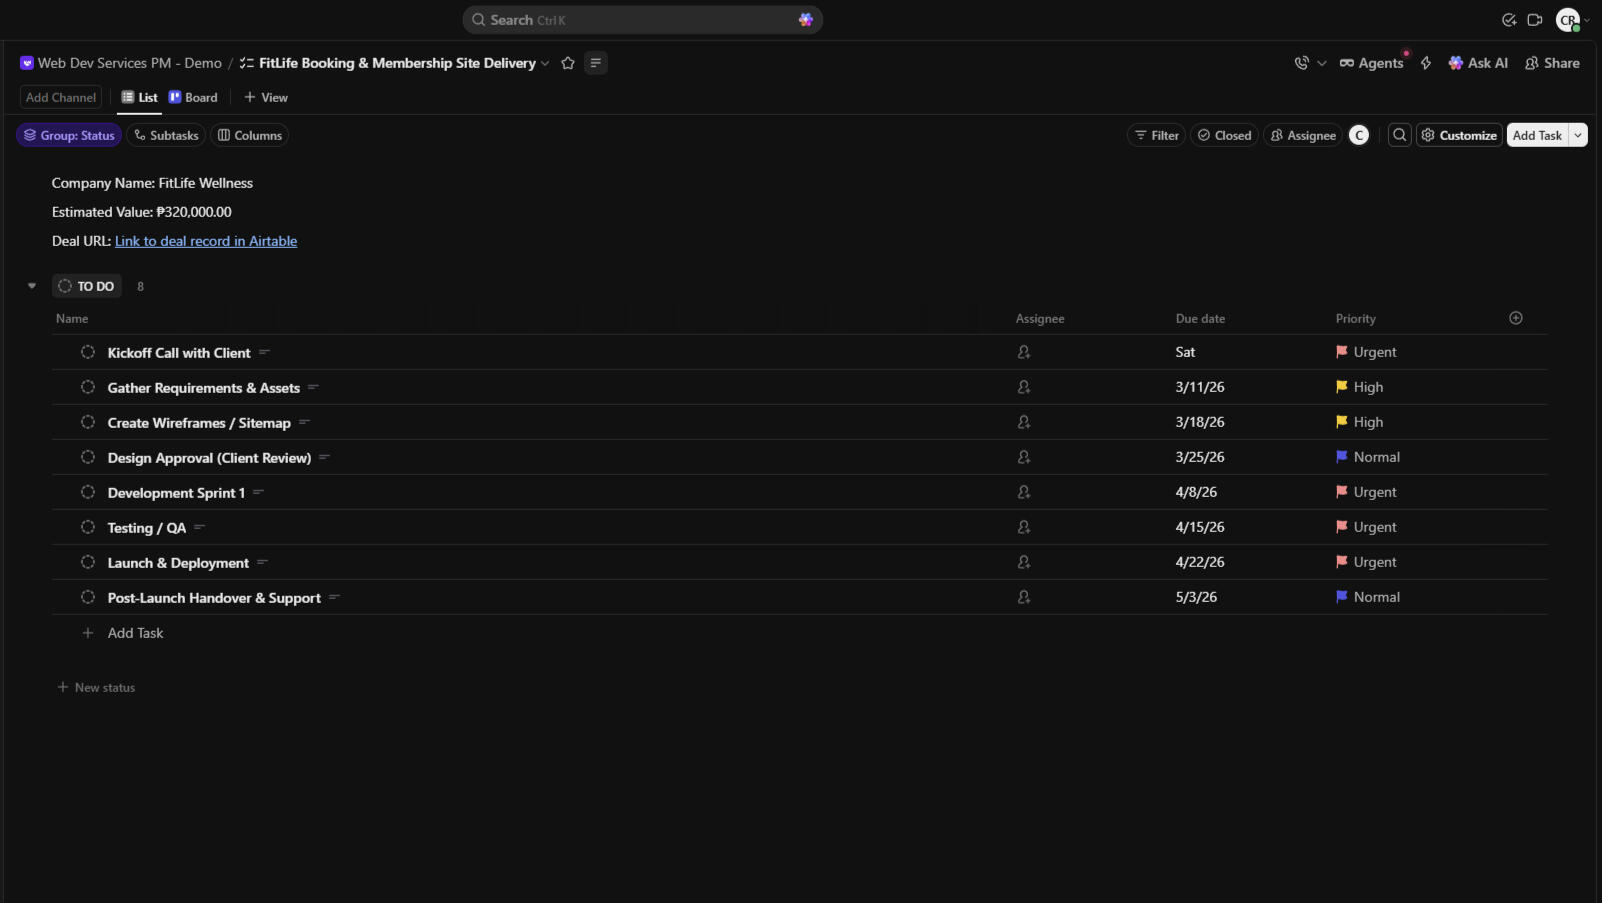Toggle the Subtasks option
The height and width of the screenshot is (903, 1602).
pyautogui.click(x=166, y=135)
